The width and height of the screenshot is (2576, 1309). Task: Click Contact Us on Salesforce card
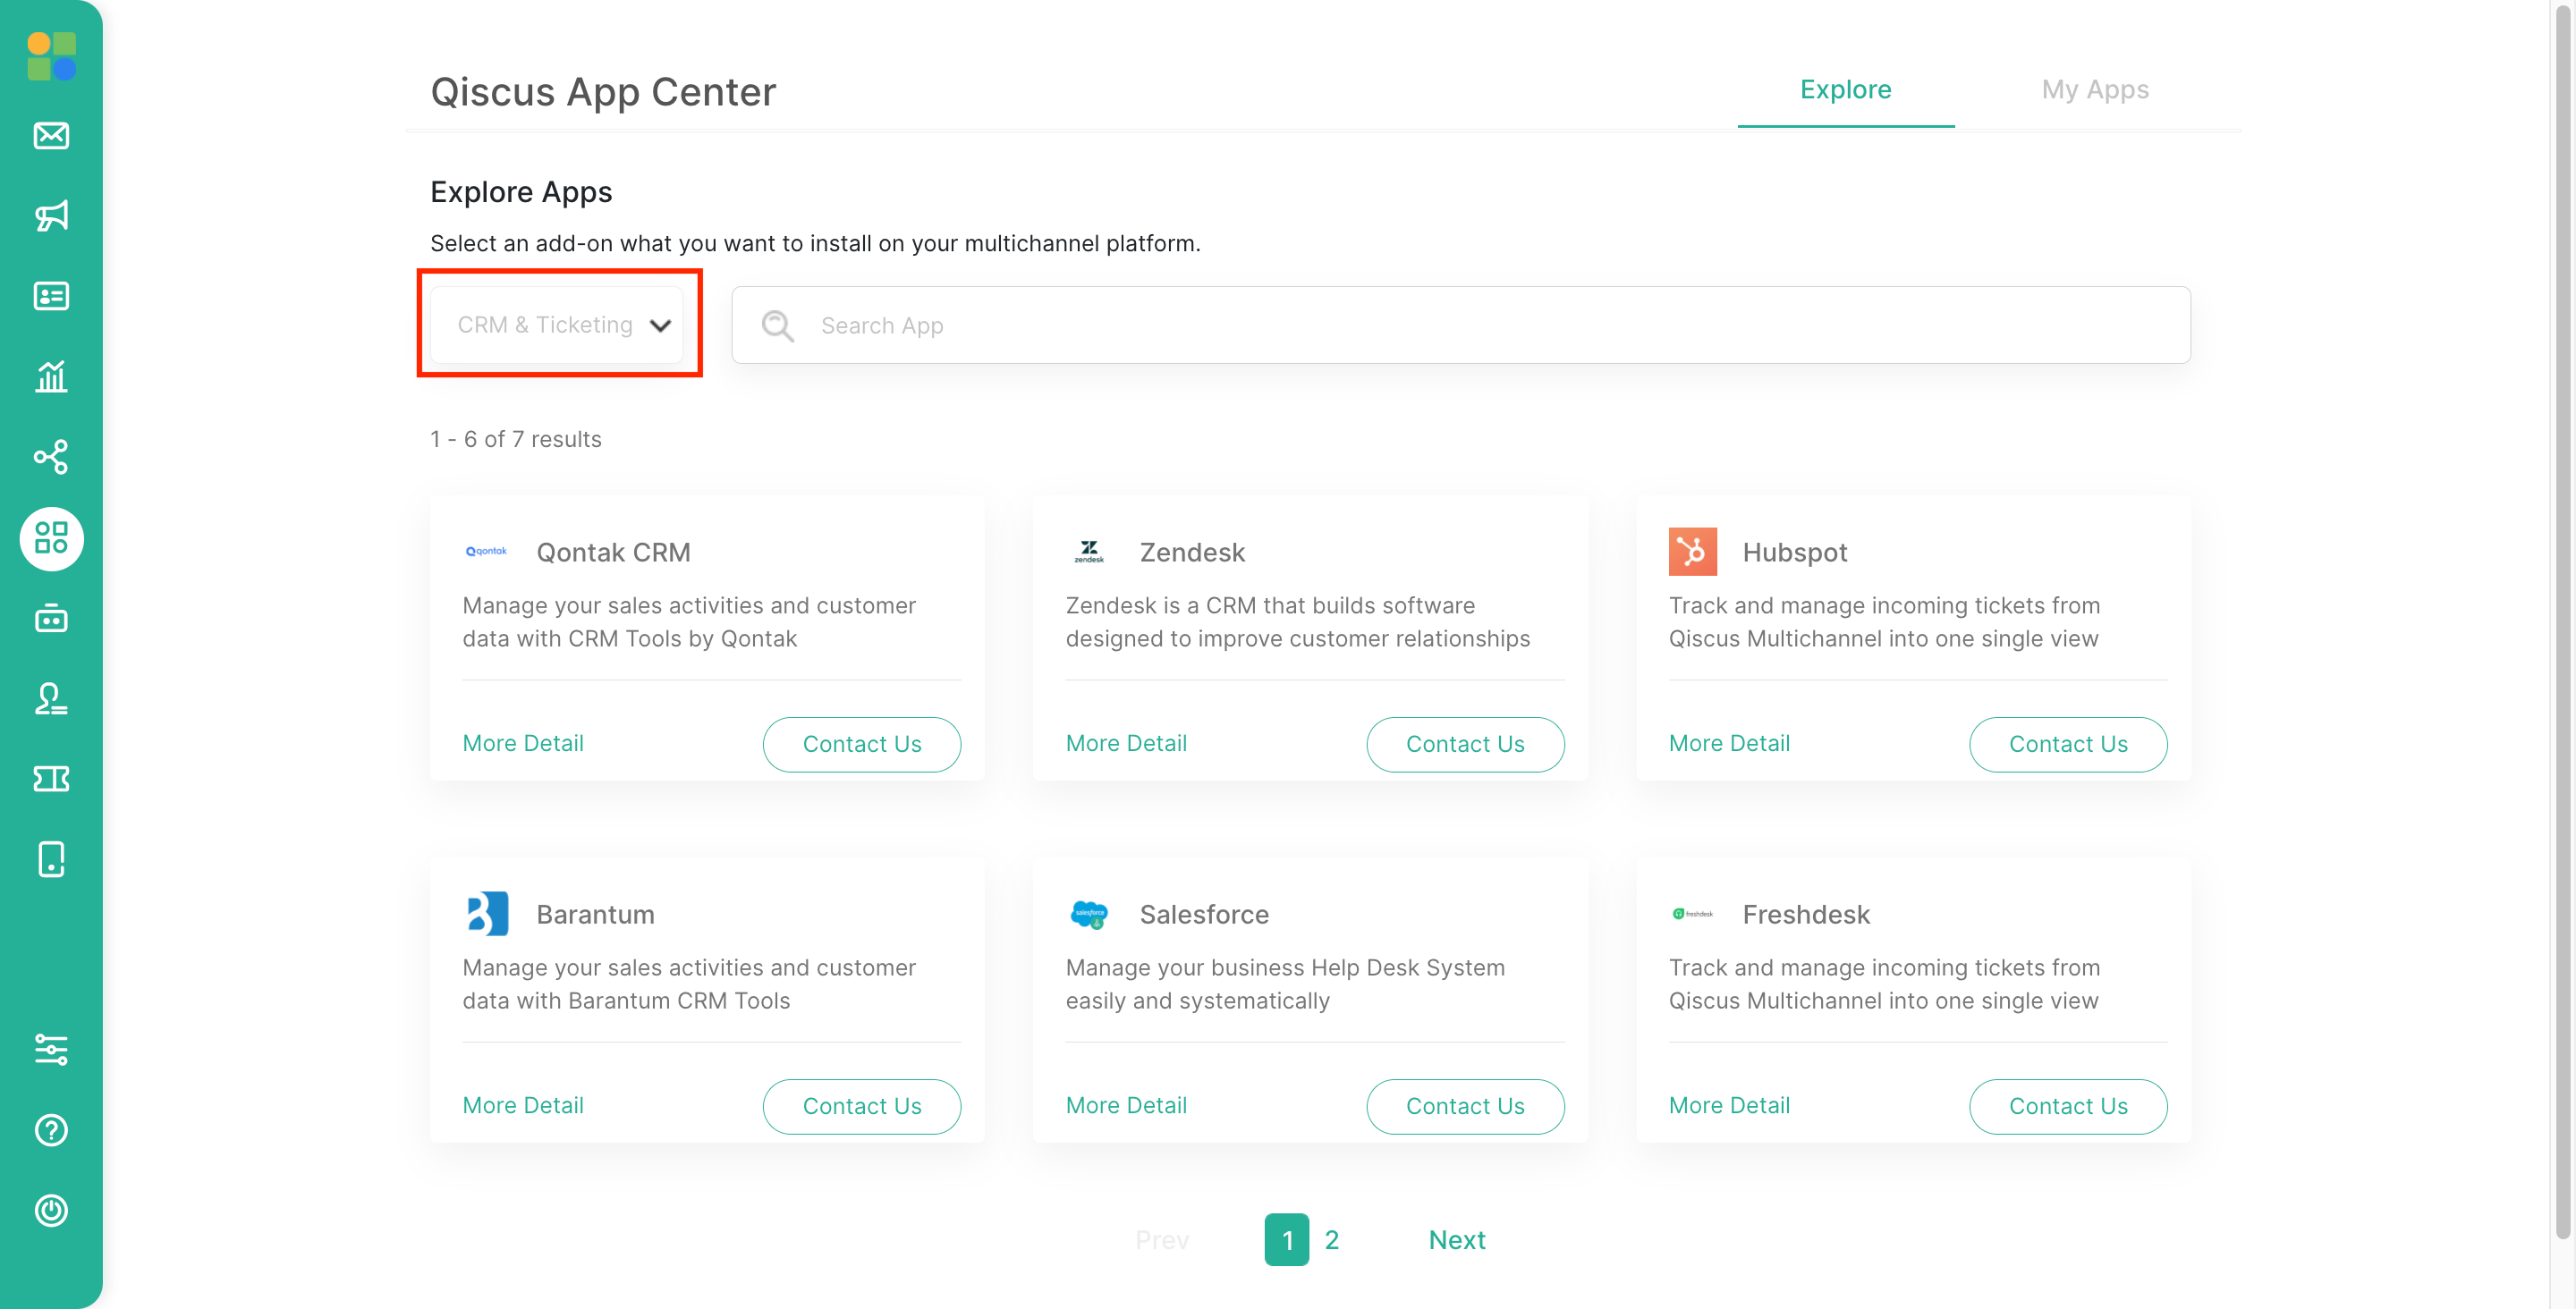(x=1465, y=1106)
